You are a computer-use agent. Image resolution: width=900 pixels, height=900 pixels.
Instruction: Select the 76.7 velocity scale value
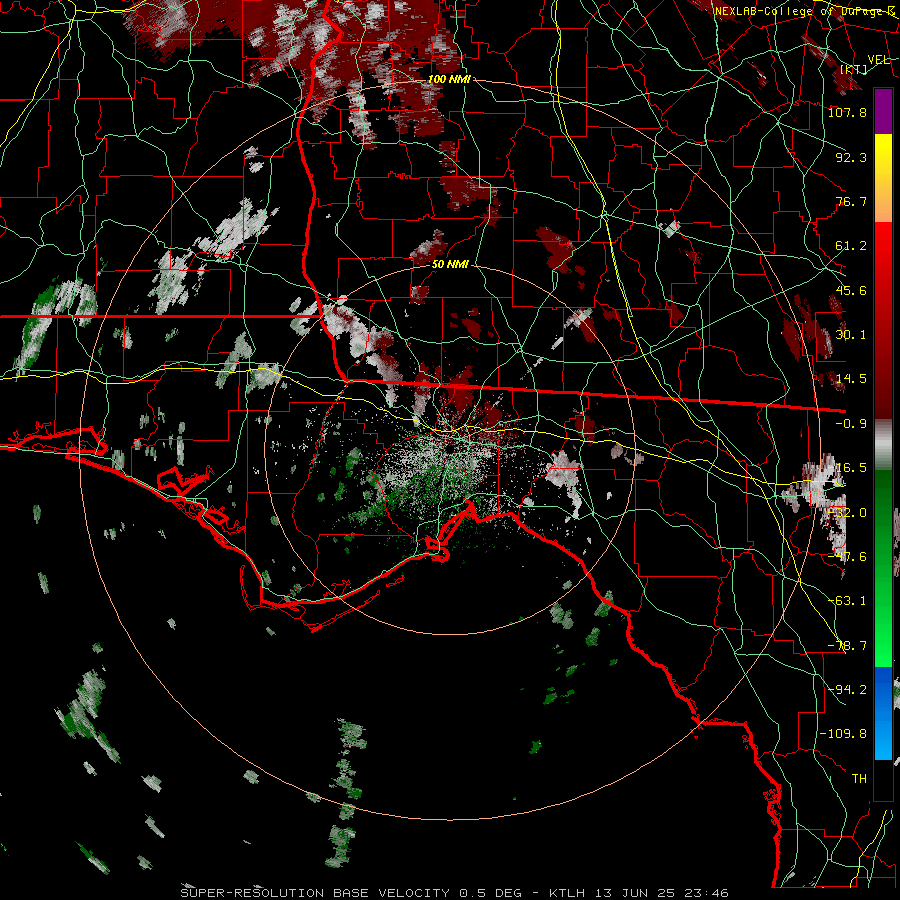click(851, 201)
